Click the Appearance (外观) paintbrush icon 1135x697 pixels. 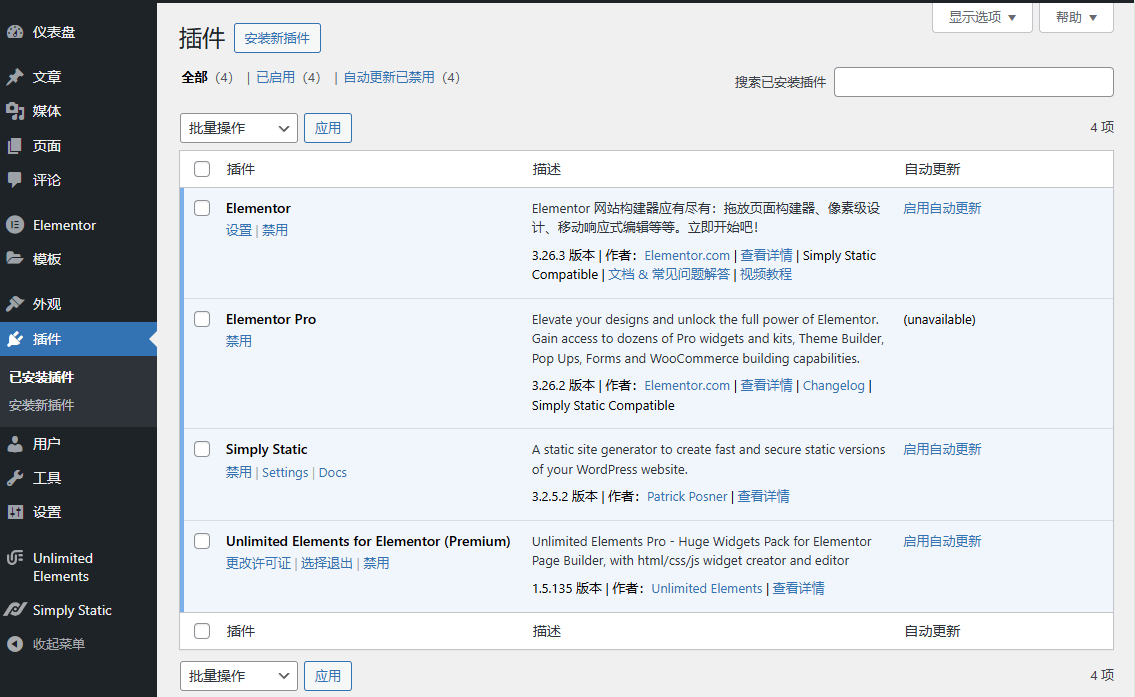(15, 304)
